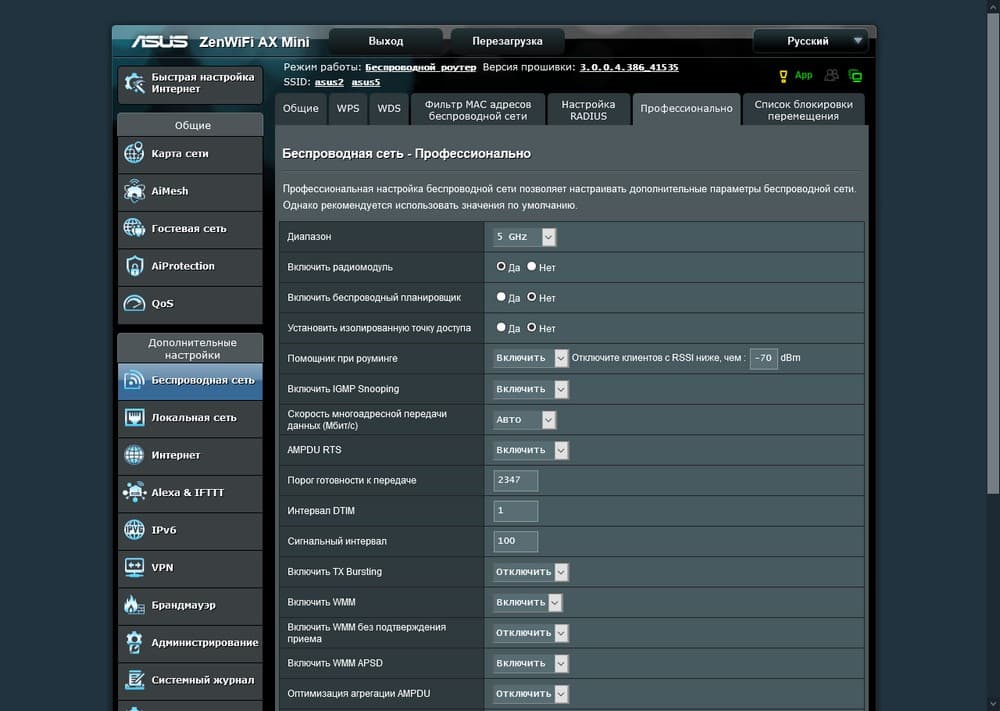Click the green network status icon
Screen dimensions: 1000x711
coord(855,76)
